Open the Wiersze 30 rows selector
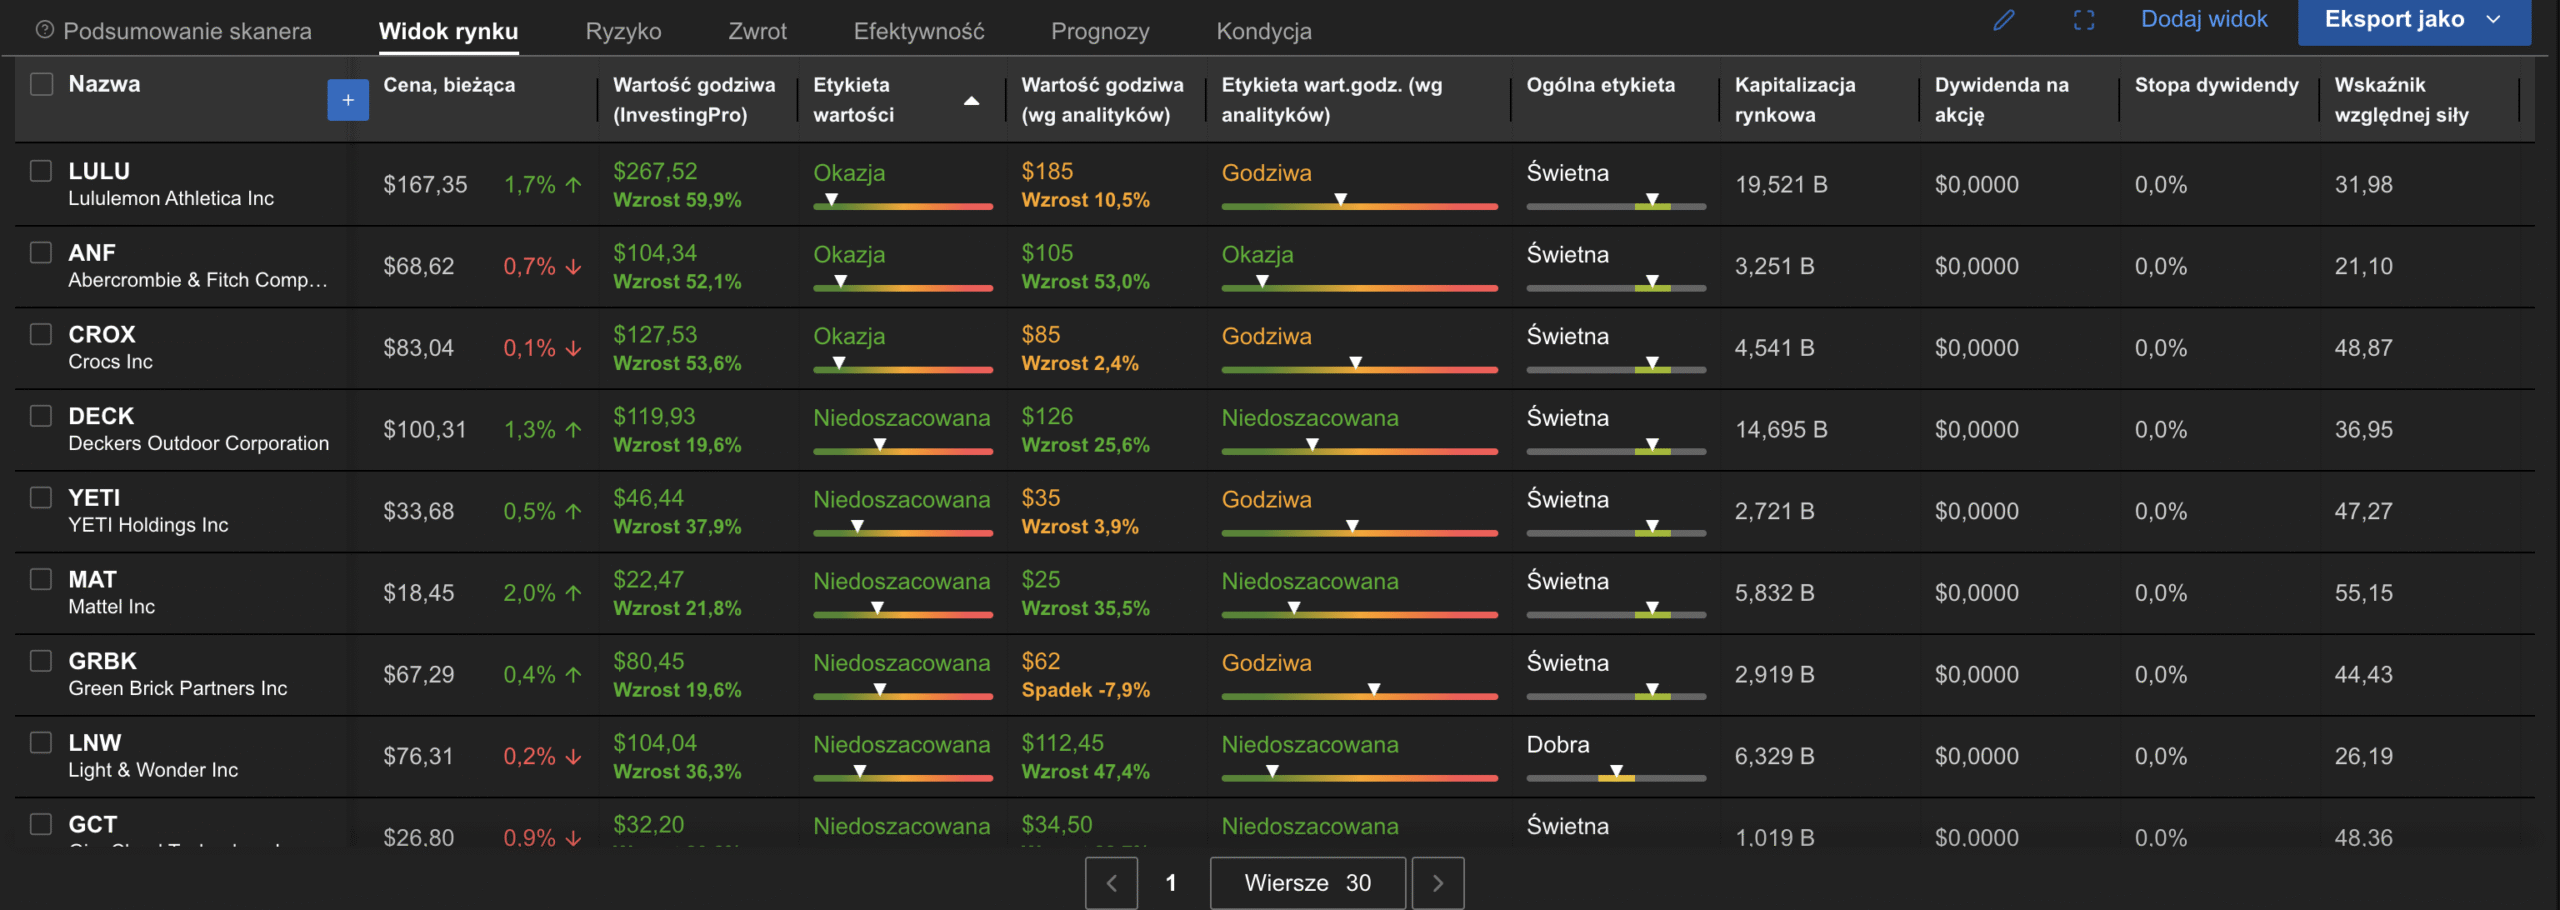 (x=1307, y=883)
